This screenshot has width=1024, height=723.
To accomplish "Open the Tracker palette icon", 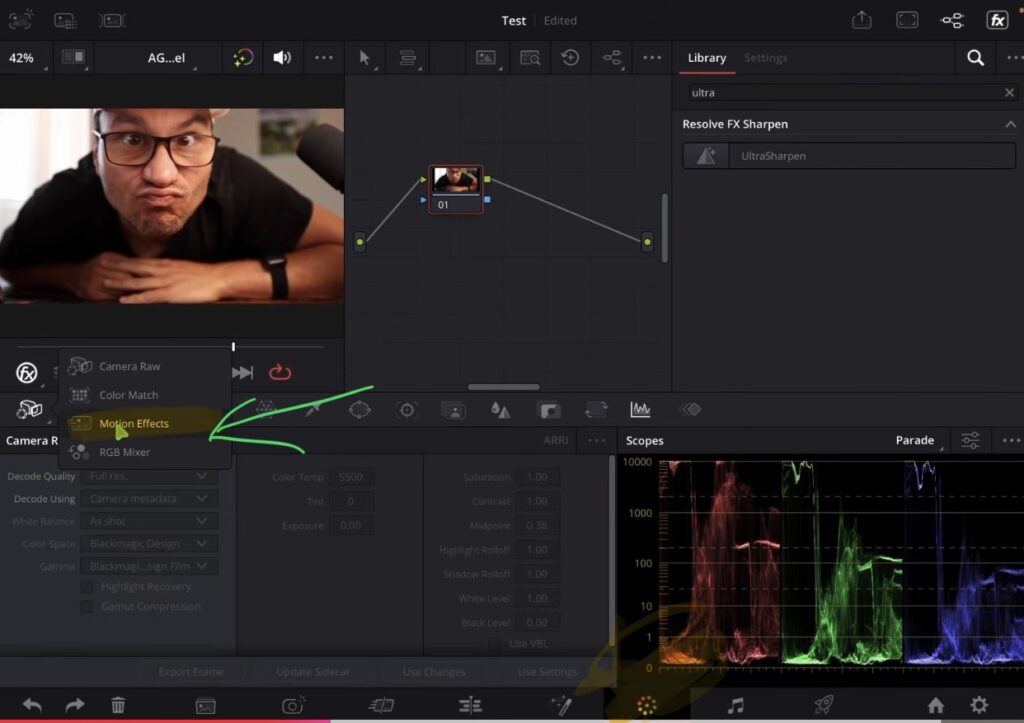I will [406, 410].
